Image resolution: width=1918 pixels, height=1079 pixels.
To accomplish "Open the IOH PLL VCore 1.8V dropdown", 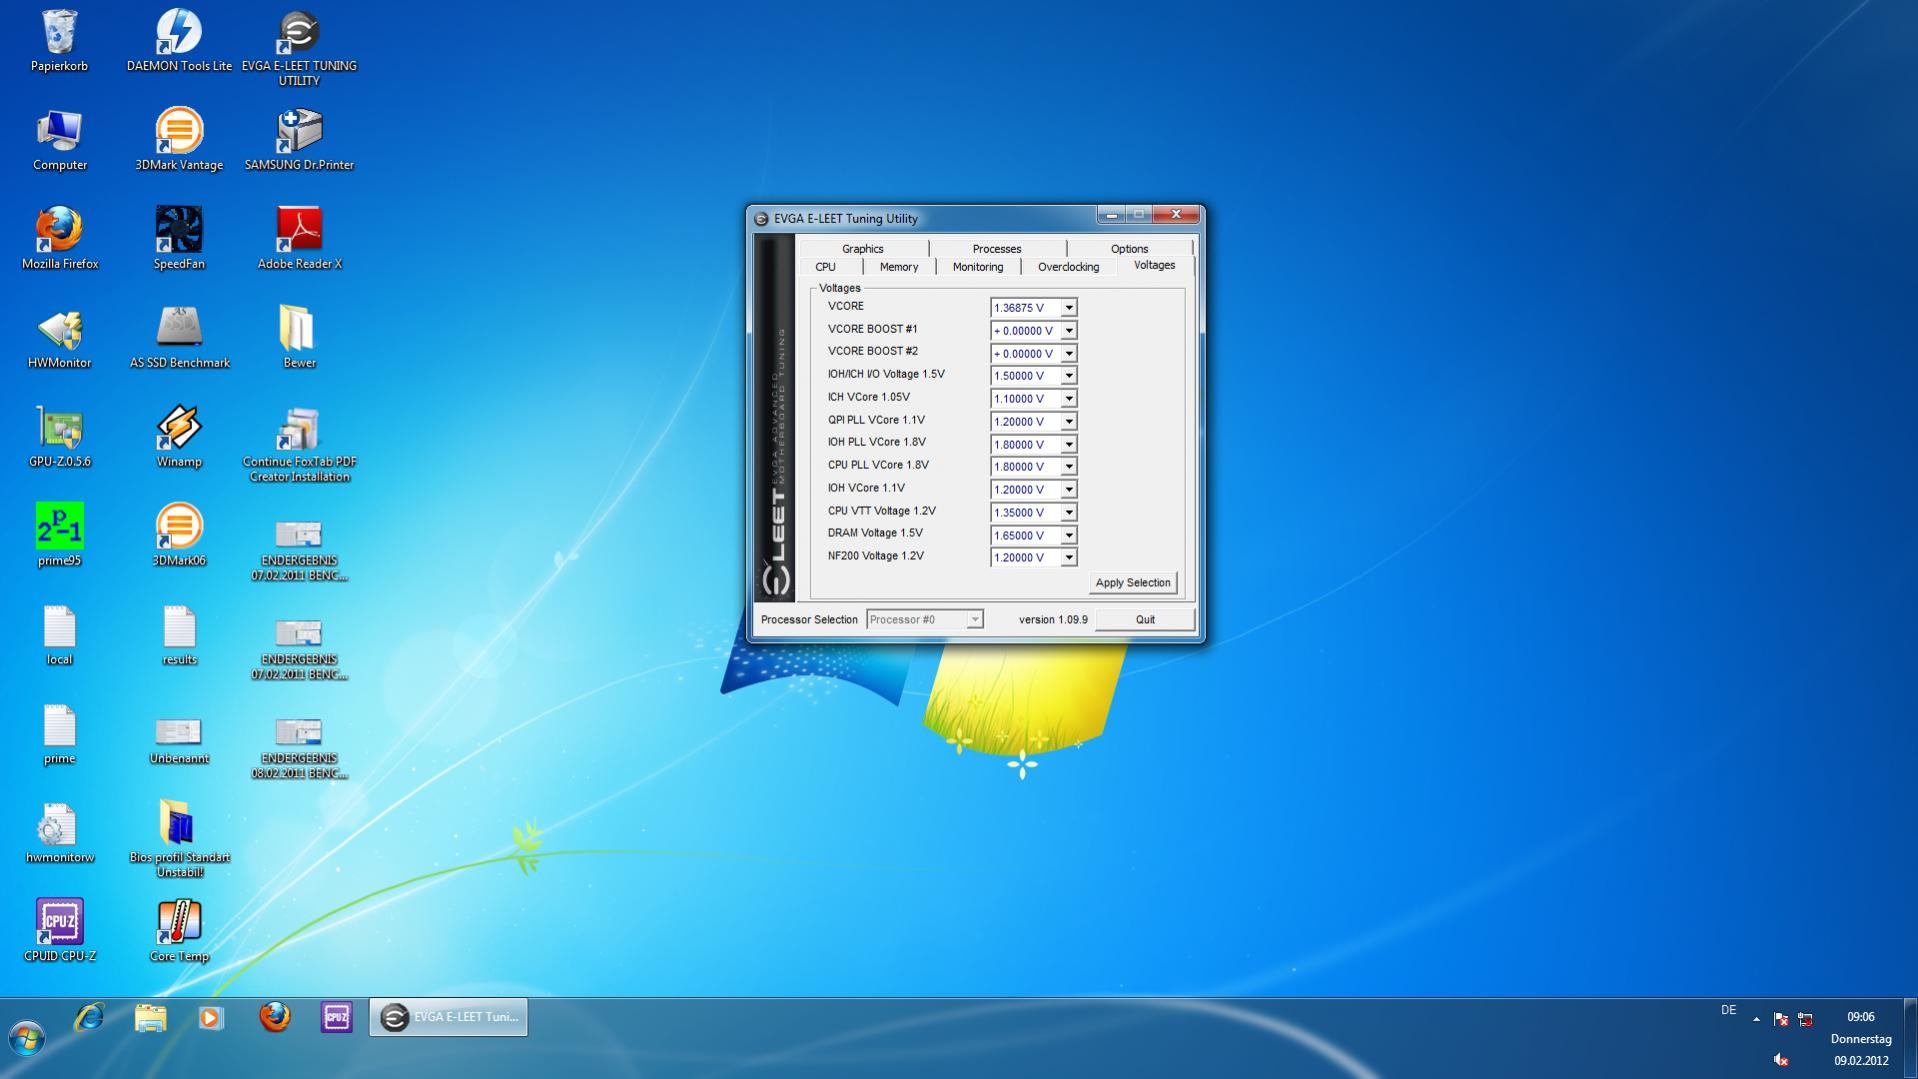I will coord(1069,444).
